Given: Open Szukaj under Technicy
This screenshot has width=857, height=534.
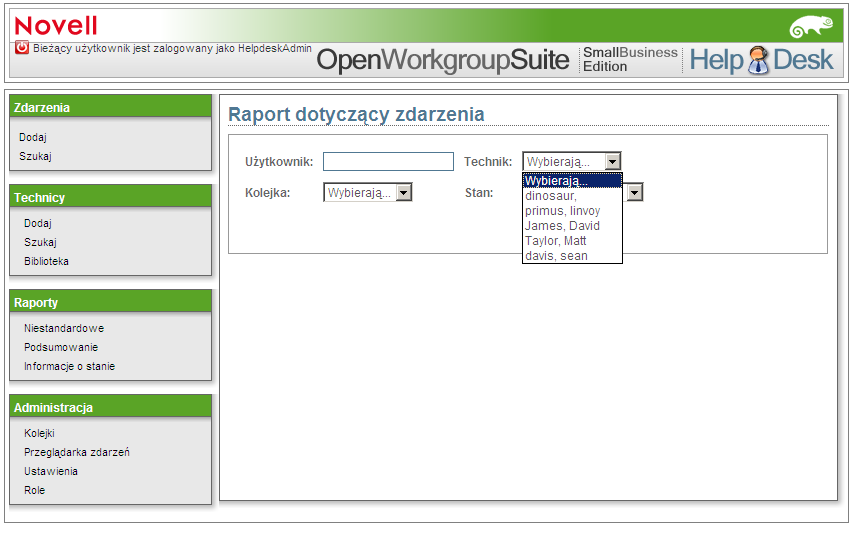Looking at the screenshot, I should (x=40, y=242).
